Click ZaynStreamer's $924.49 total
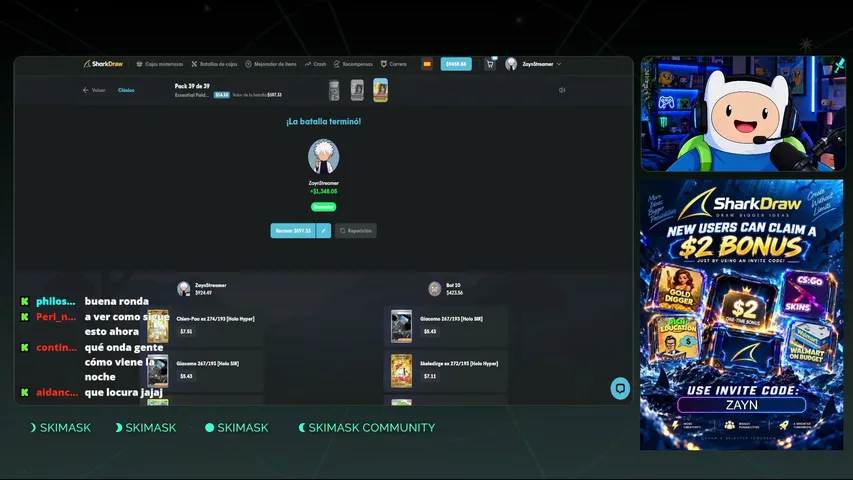Viewport: 853px width, 480px height. coord(203,293)
